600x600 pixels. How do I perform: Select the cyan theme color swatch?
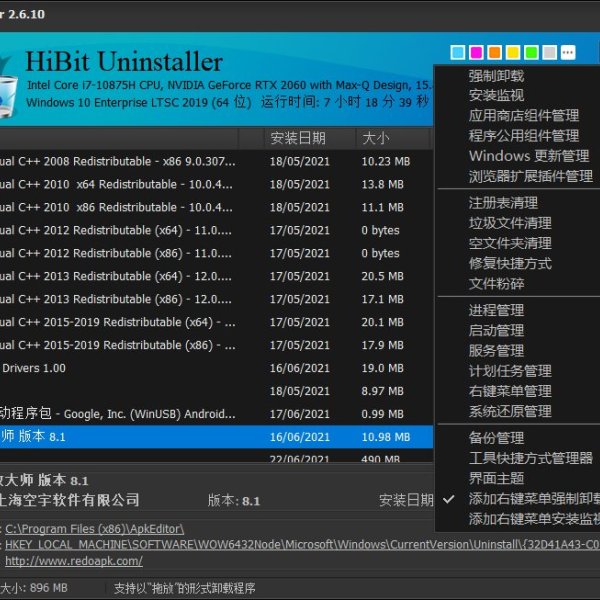(458, 52)
